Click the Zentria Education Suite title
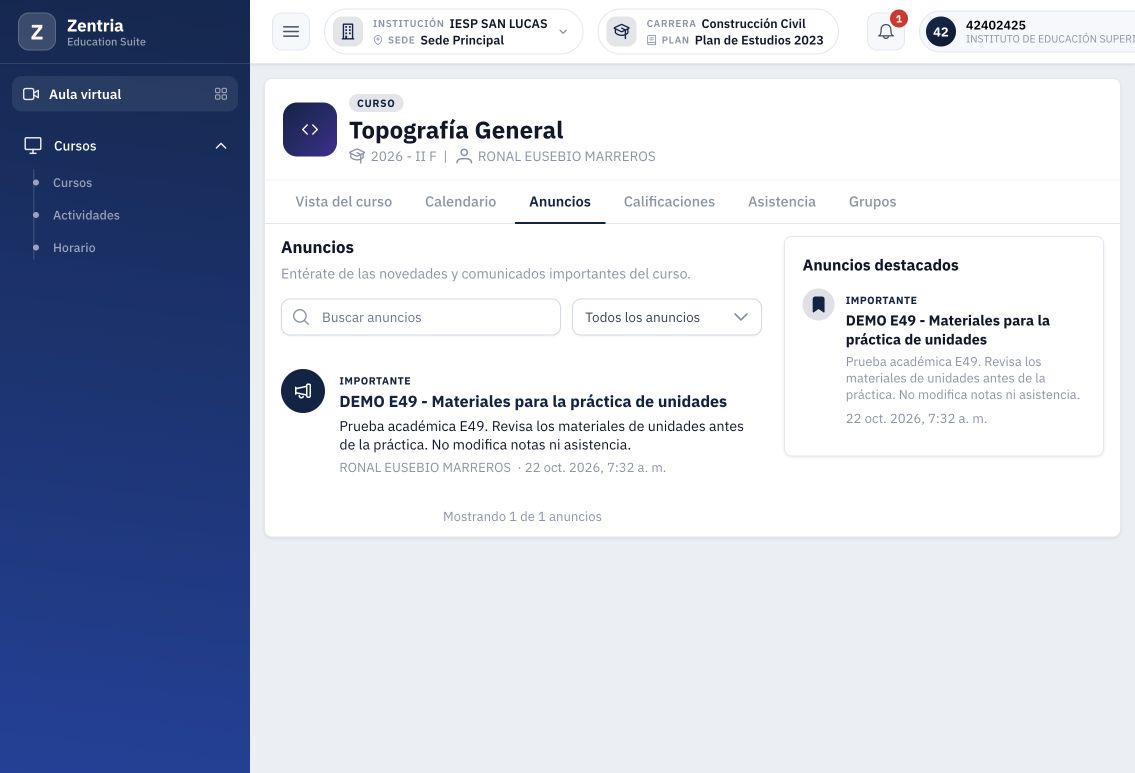Viewport: 1135px width, 773px height. click(106, 33)
